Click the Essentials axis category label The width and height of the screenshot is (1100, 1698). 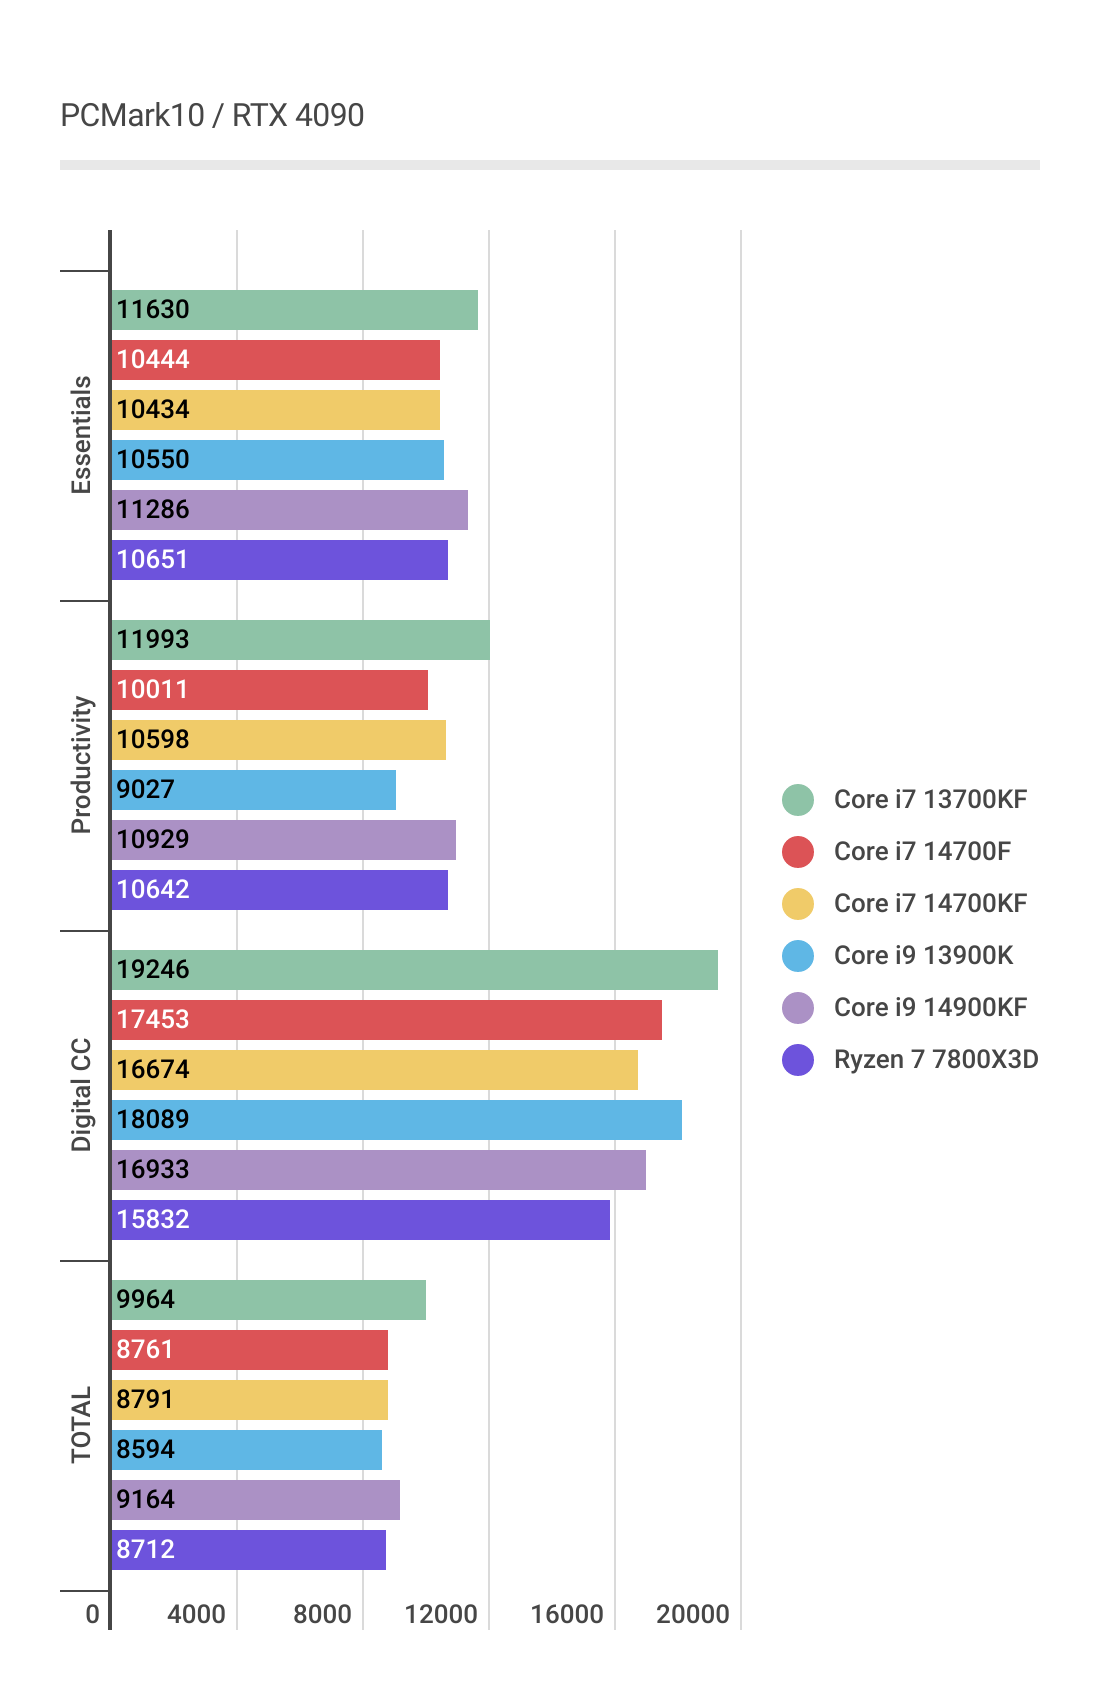pyautogui.click(x=81, y=435)
